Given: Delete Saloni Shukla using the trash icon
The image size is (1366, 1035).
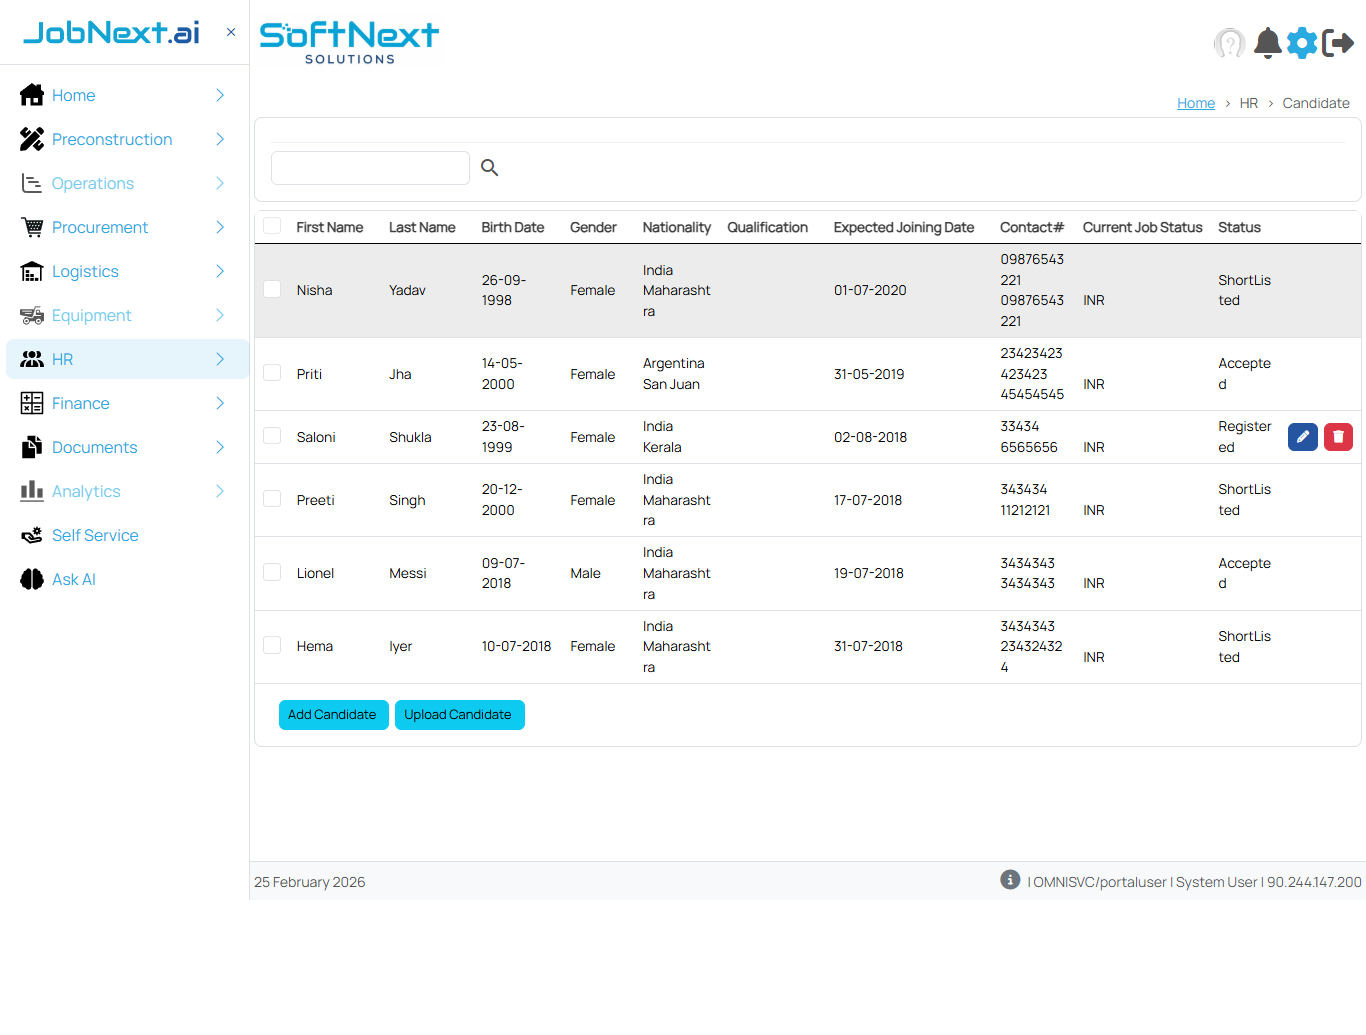Looking at the screenshot, I should tap(1338, 437).
